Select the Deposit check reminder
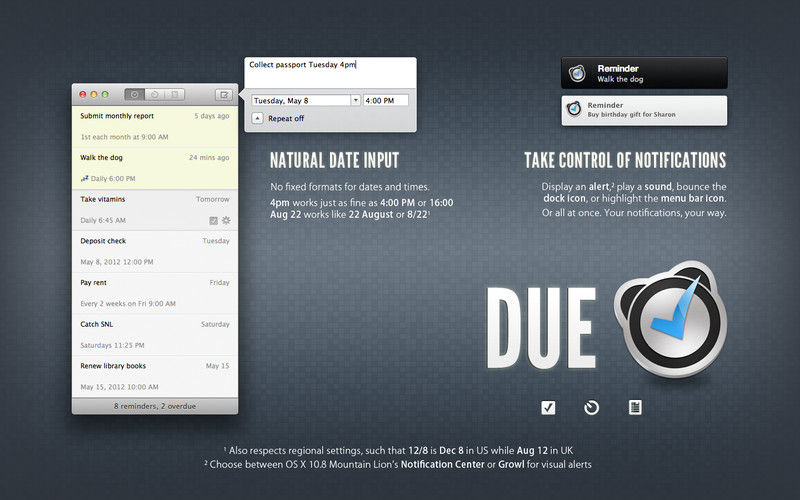Viewport: 800px width, 500px height. [x=155, y=252]
